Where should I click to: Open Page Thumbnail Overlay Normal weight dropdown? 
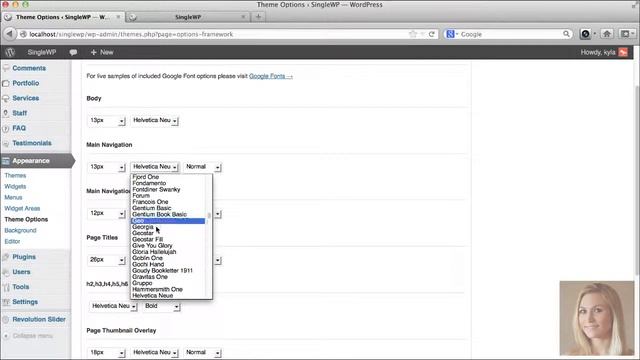[x=202, y=353]
